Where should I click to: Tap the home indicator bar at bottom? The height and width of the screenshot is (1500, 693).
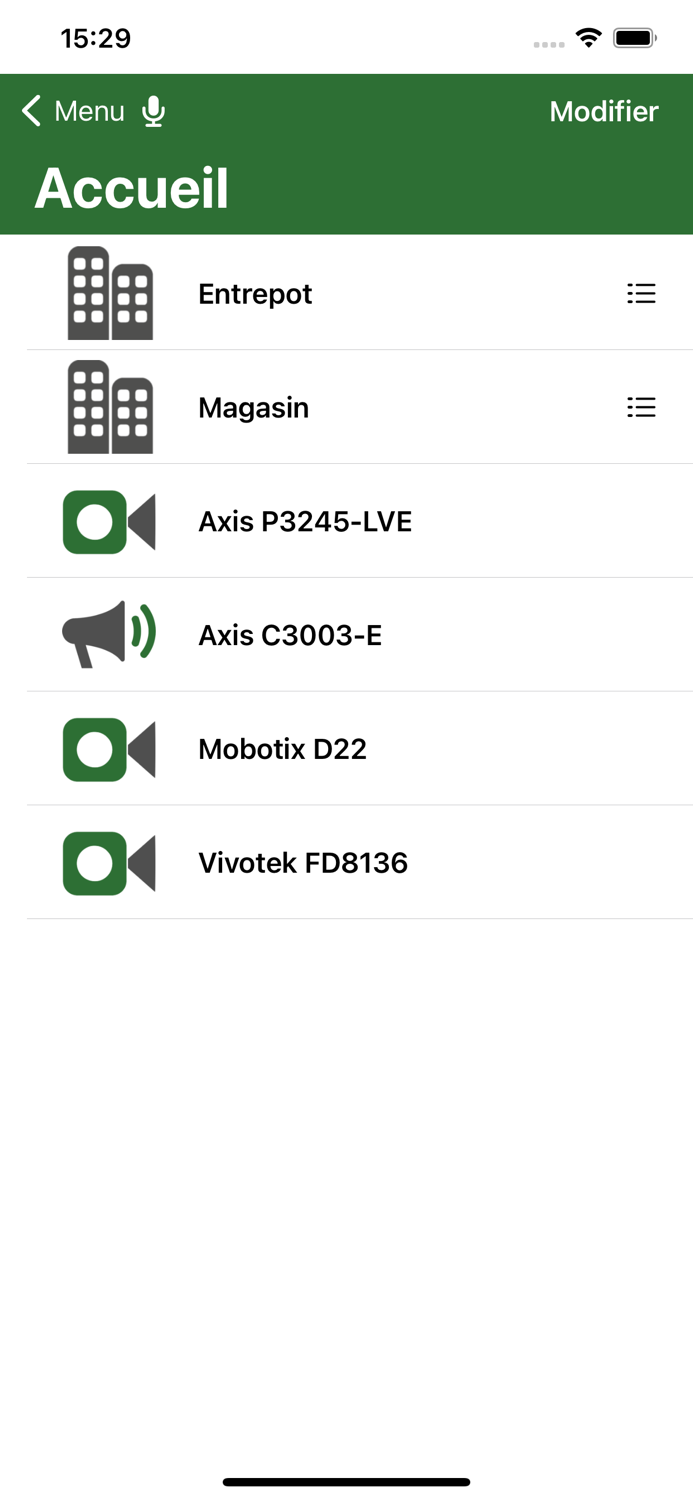346,1482
